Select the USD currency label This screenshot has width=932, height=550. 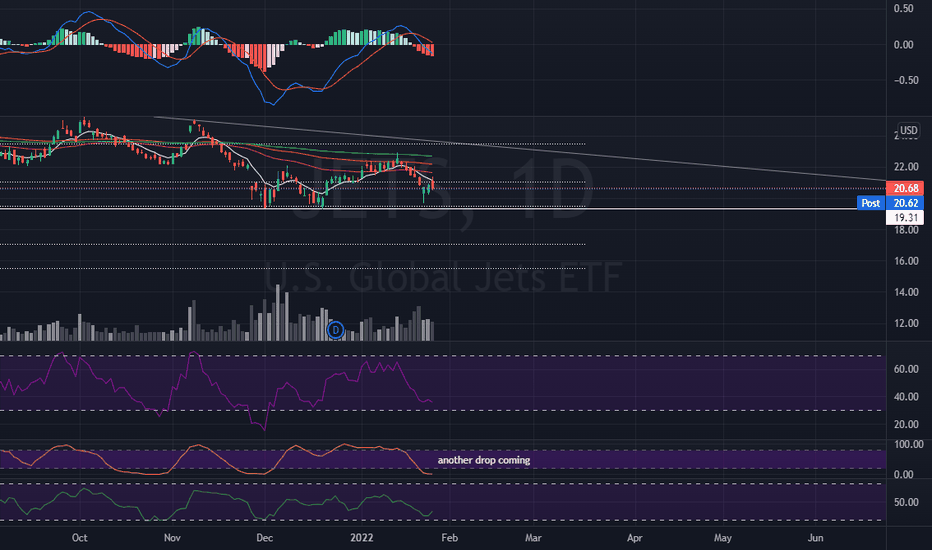[x=908, y=130]
